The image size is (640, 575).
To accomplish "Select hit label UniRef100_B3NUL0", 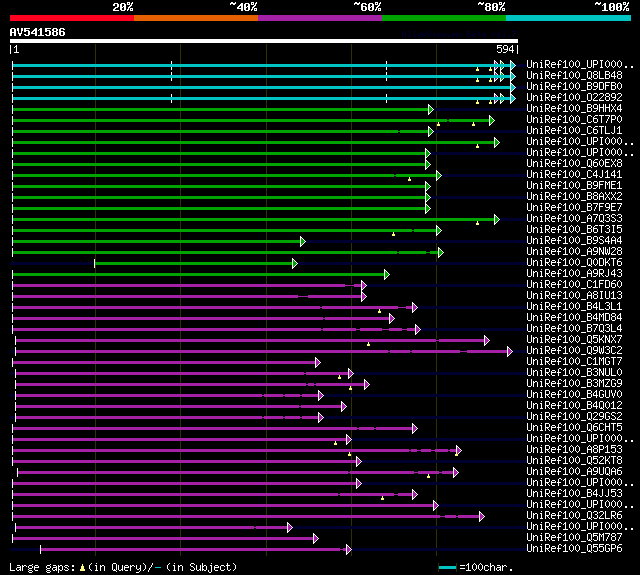I will point(574,373).
